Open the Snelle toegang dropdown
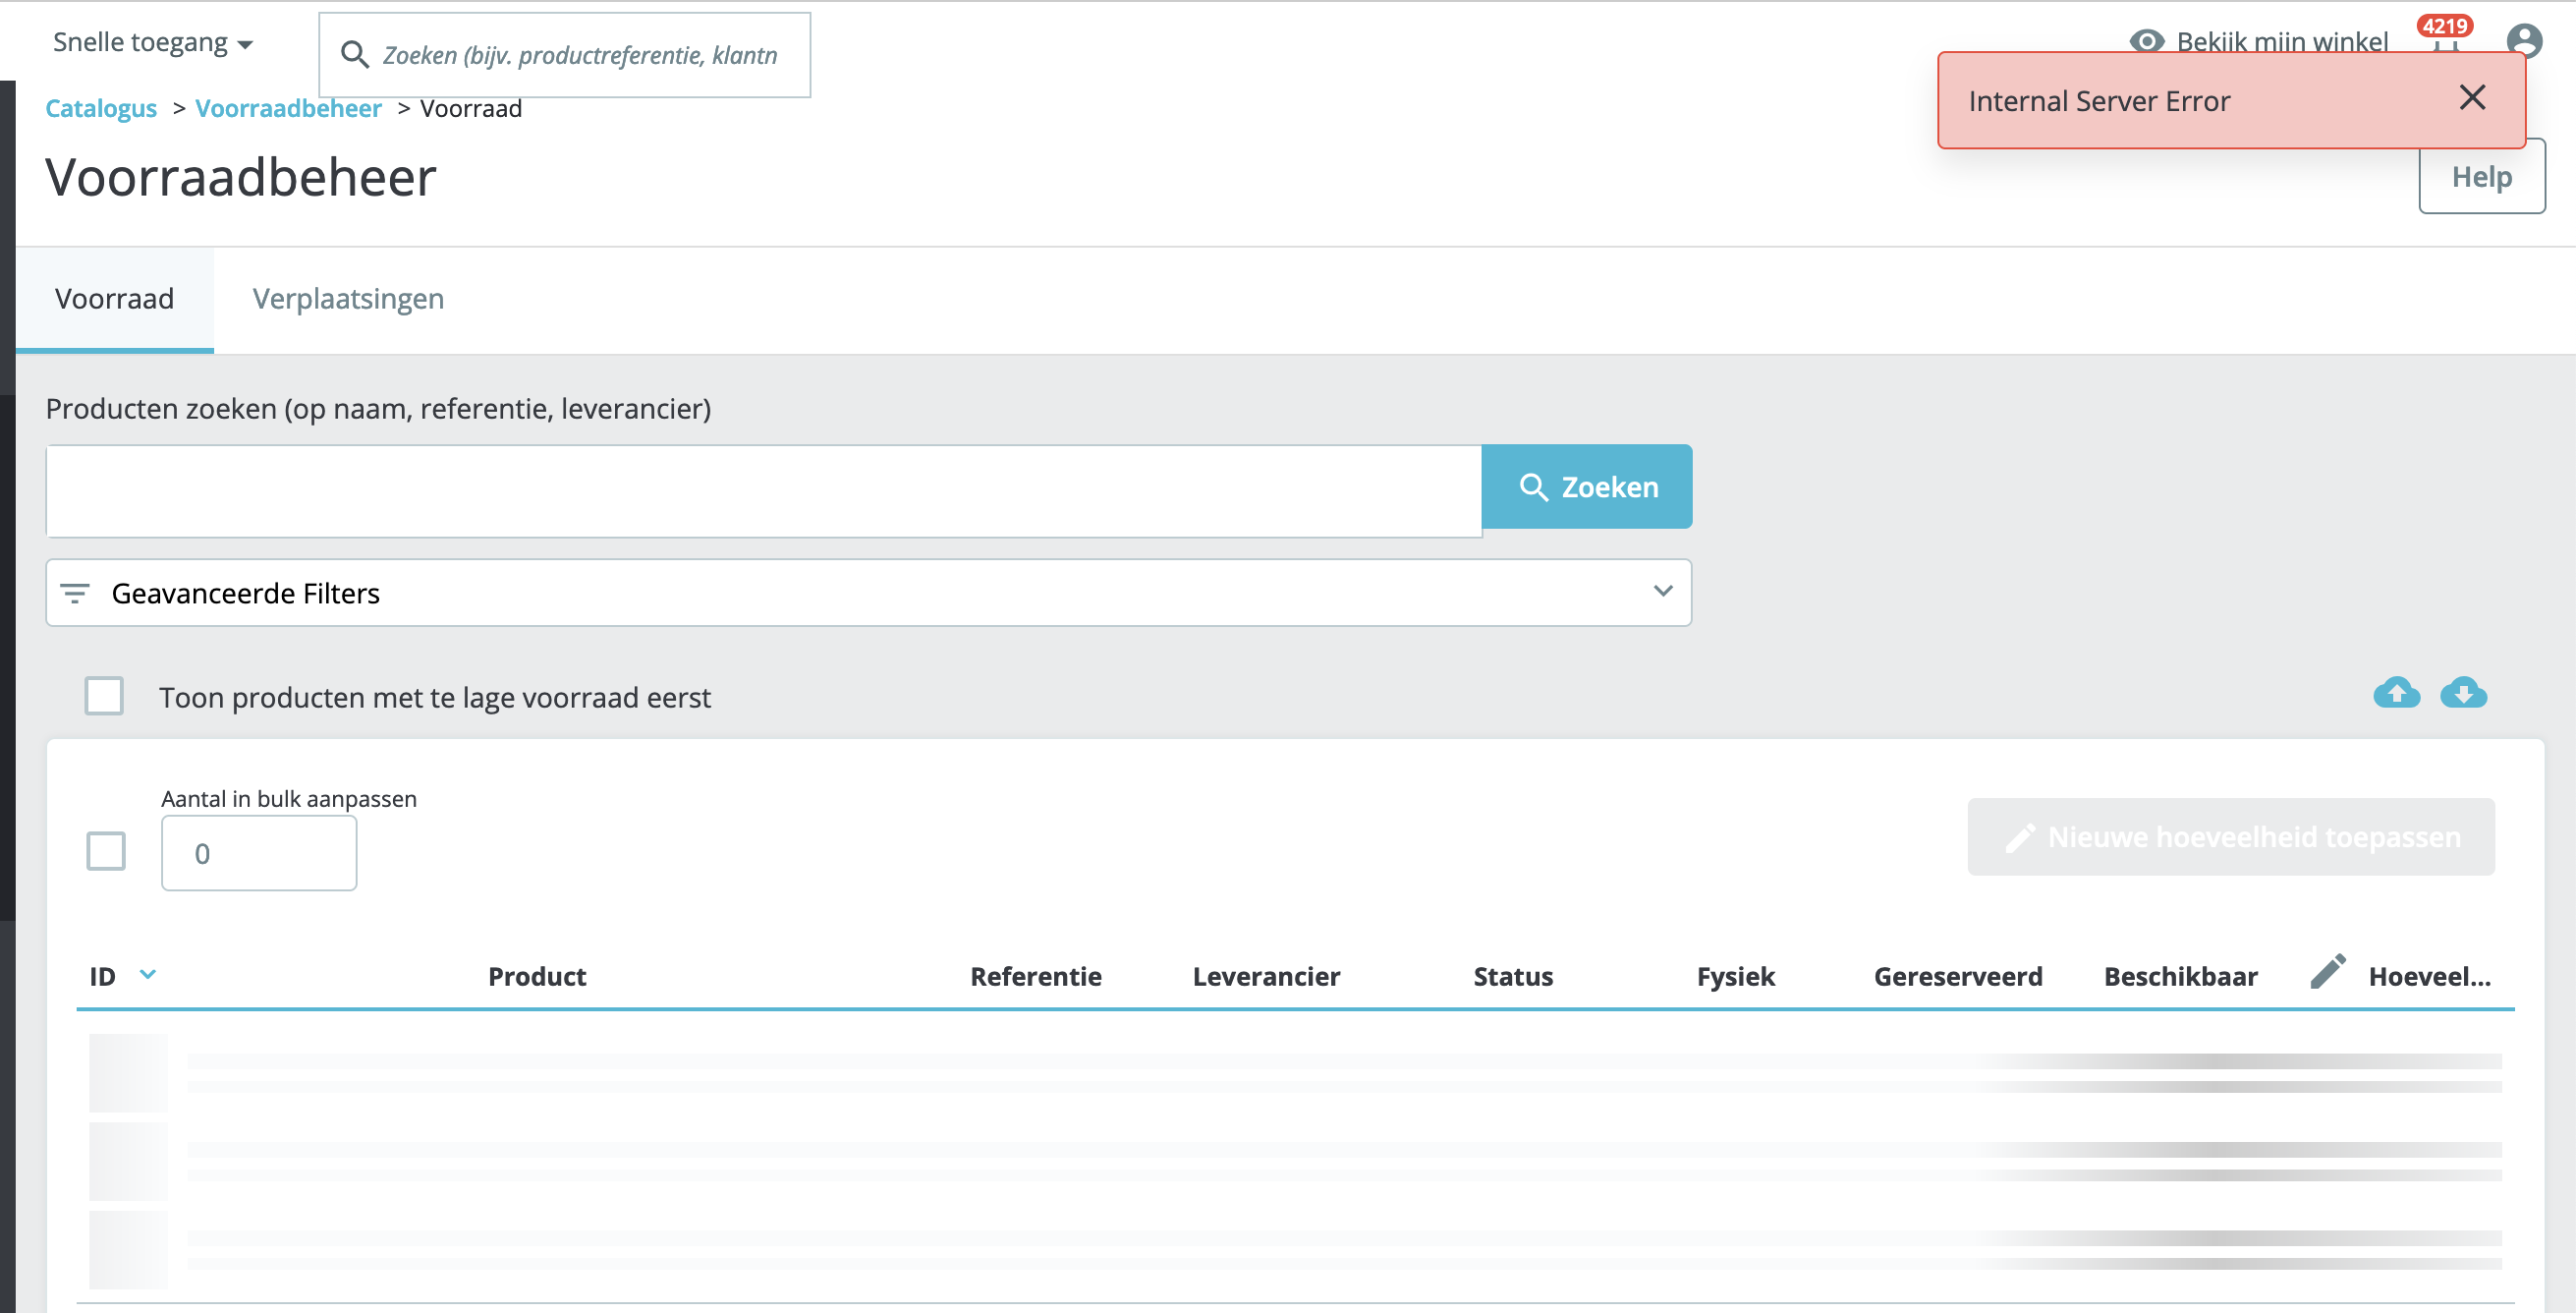This screenshot has width=2576, height=1313. point(153,42)
